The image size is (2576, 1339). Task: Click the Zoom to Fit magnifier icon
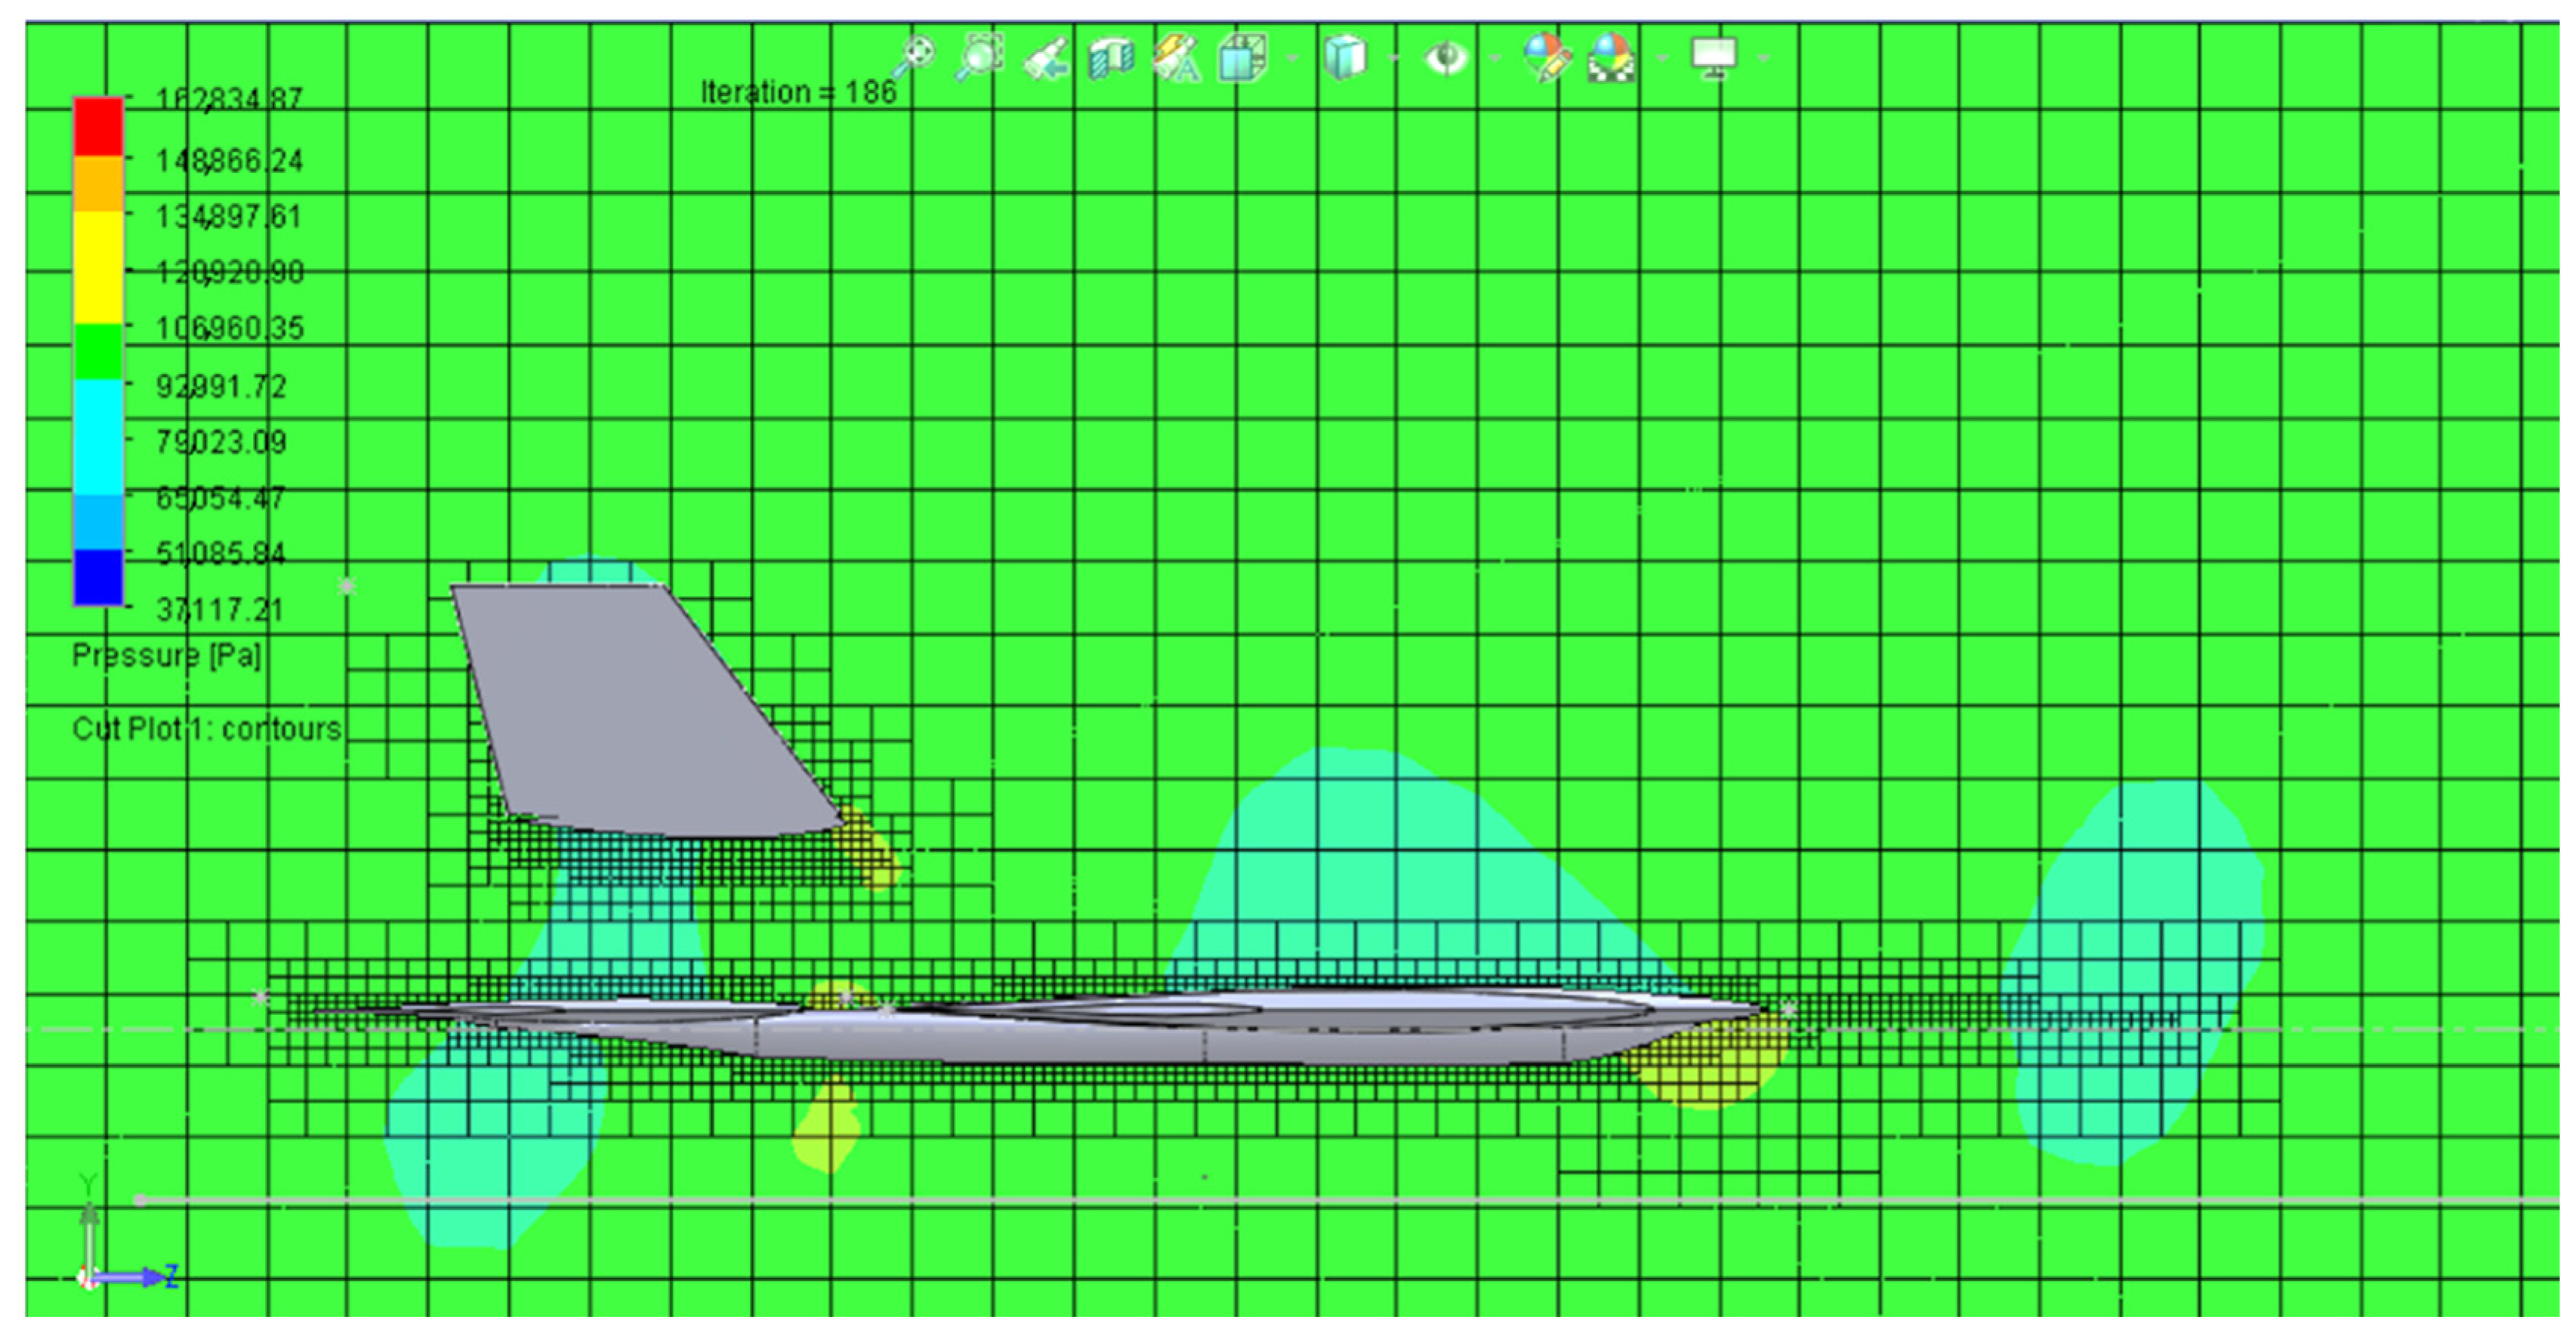click(x=914, y=56)
